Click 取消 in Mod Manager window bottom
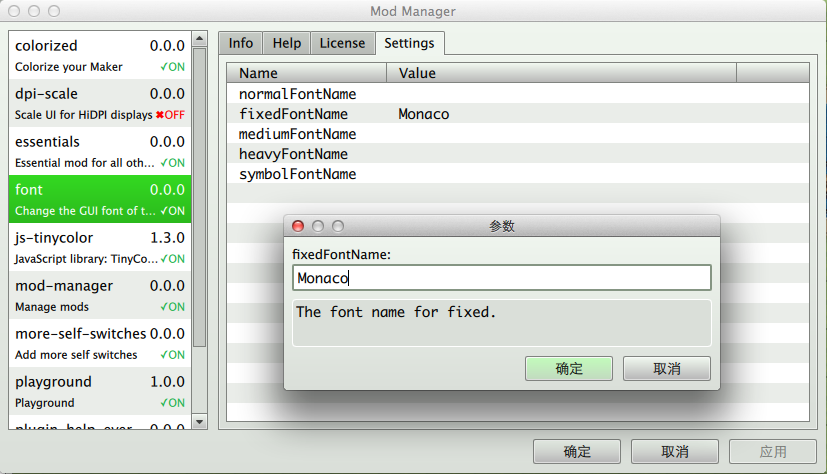Screen dimensions: 827x474 click(x=675, y=452)
